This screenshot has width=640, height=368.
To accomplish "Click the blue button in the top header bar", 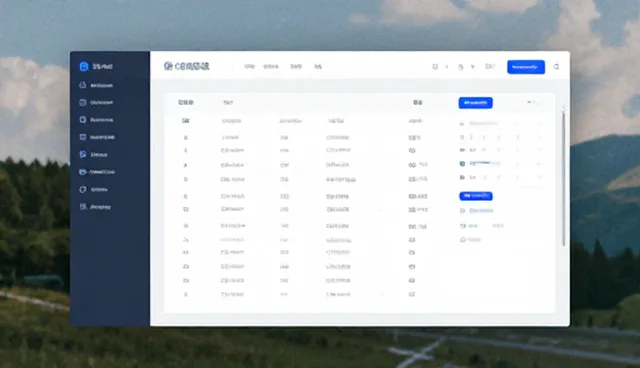I will pos(526,67).
